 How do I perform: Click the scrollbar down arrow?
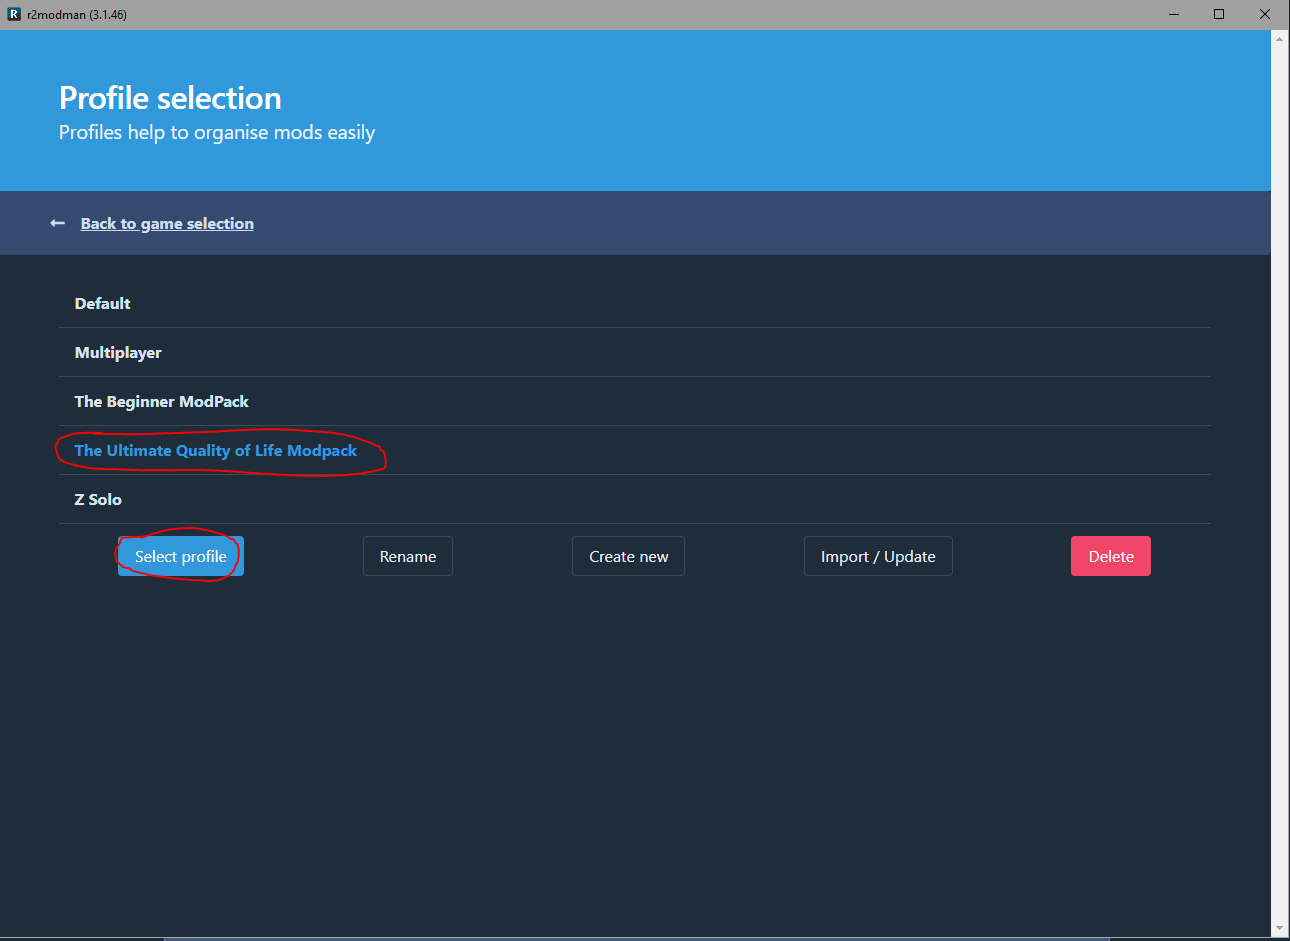click(1280, 928)
